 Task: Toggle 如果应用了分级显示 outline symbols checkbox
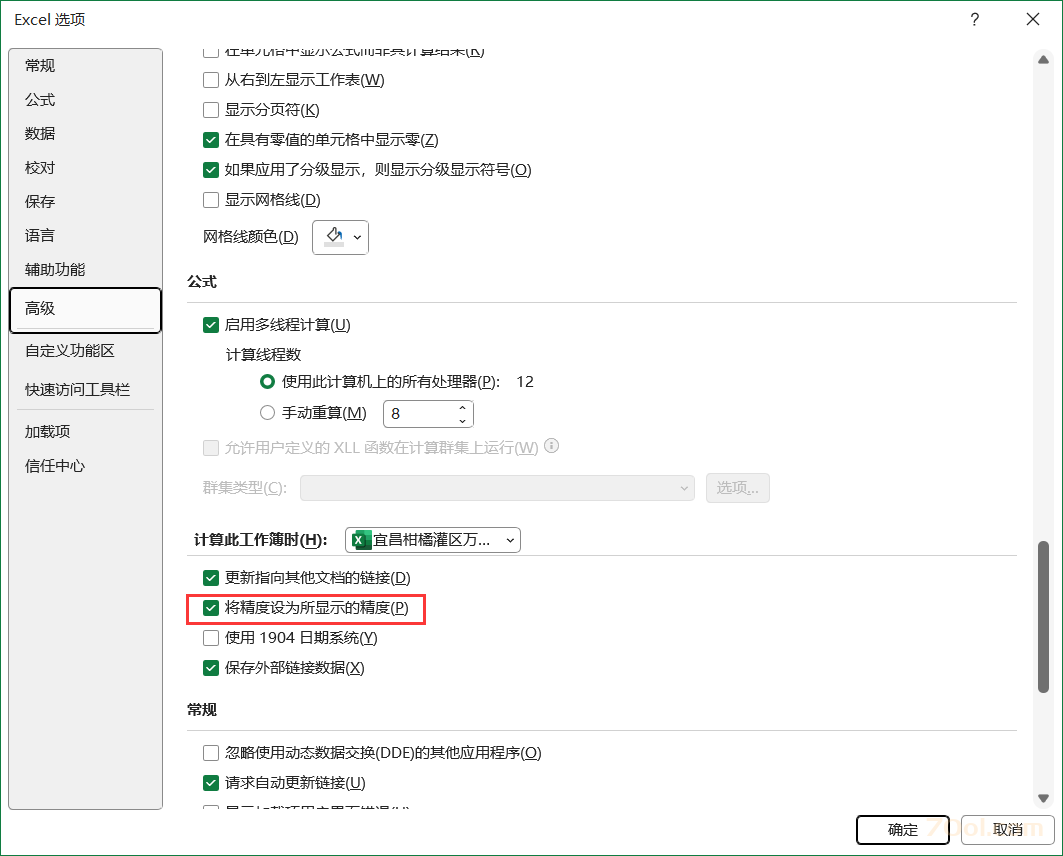click(211, 170)
